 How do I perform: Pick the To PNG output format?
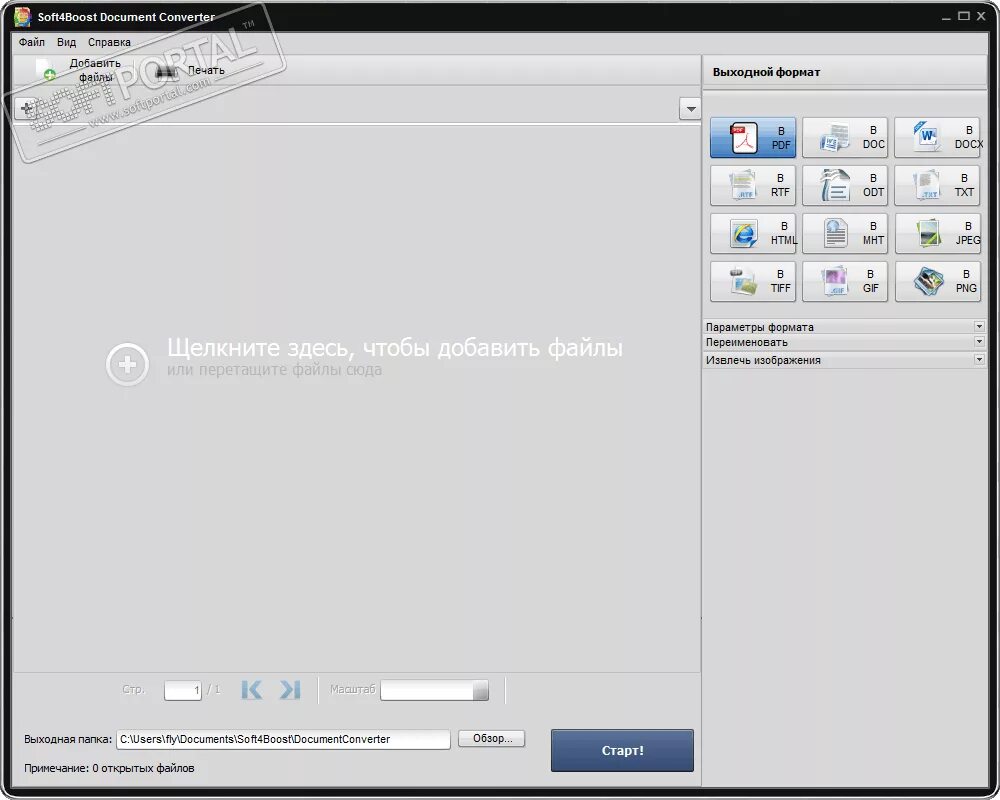pos(938,281)
